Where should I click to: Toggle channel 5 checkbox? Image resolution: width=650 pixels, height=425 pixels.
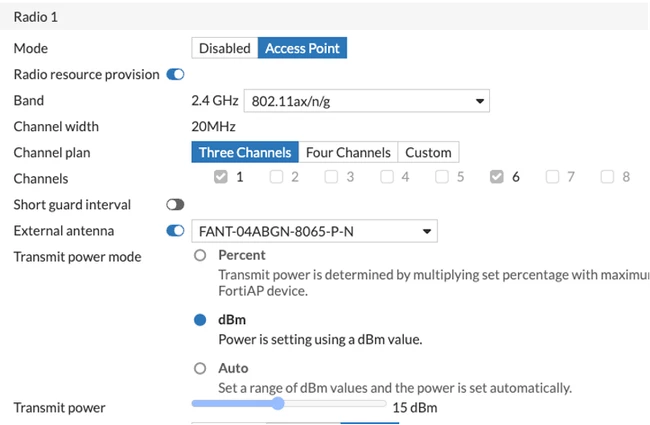pyautogui.click(x=442, y=177)
